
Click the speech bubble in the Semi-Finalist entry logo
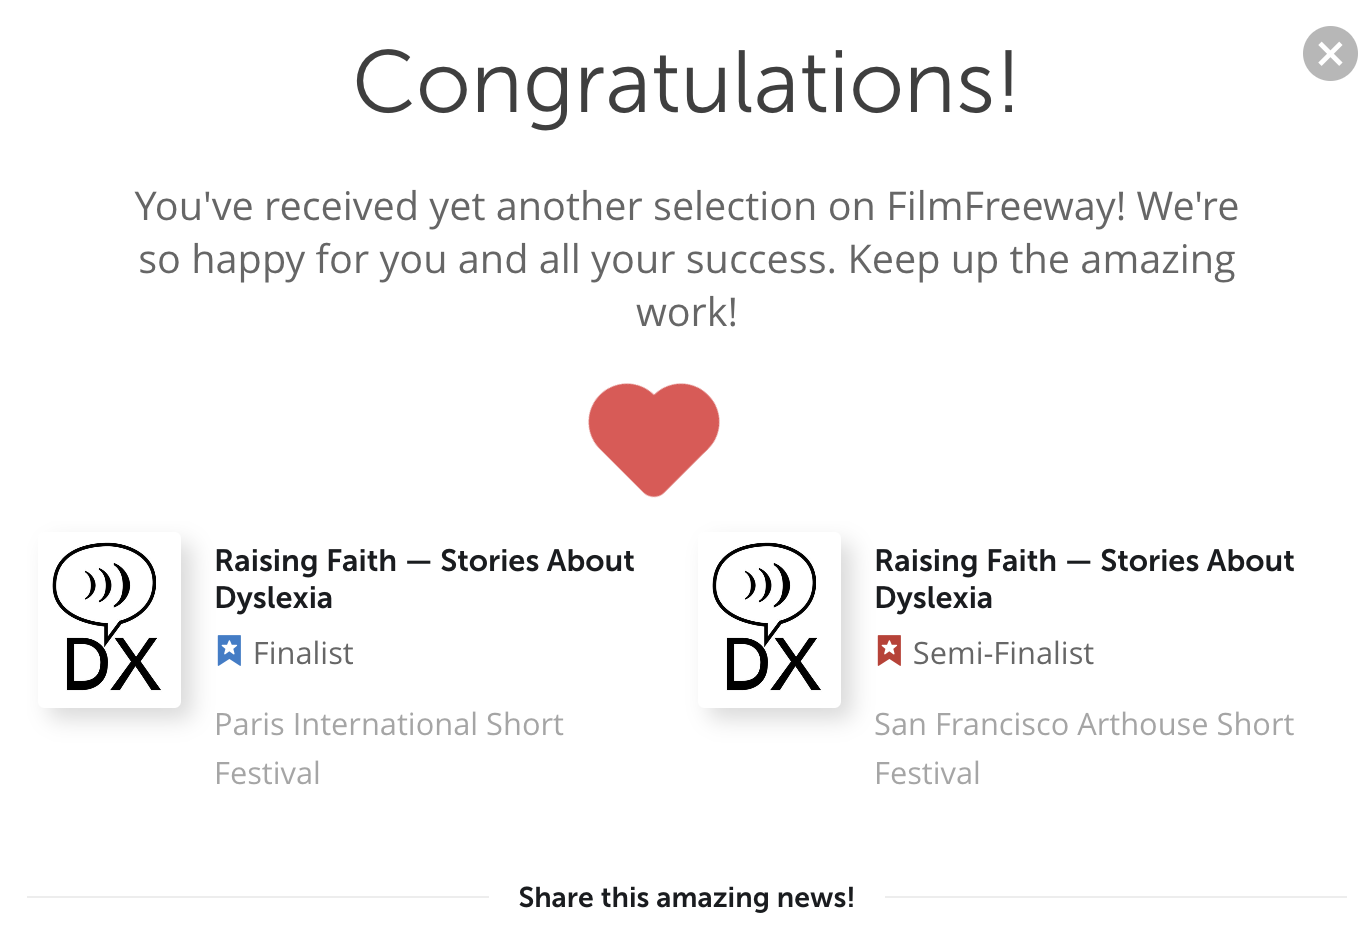(765, 583)
